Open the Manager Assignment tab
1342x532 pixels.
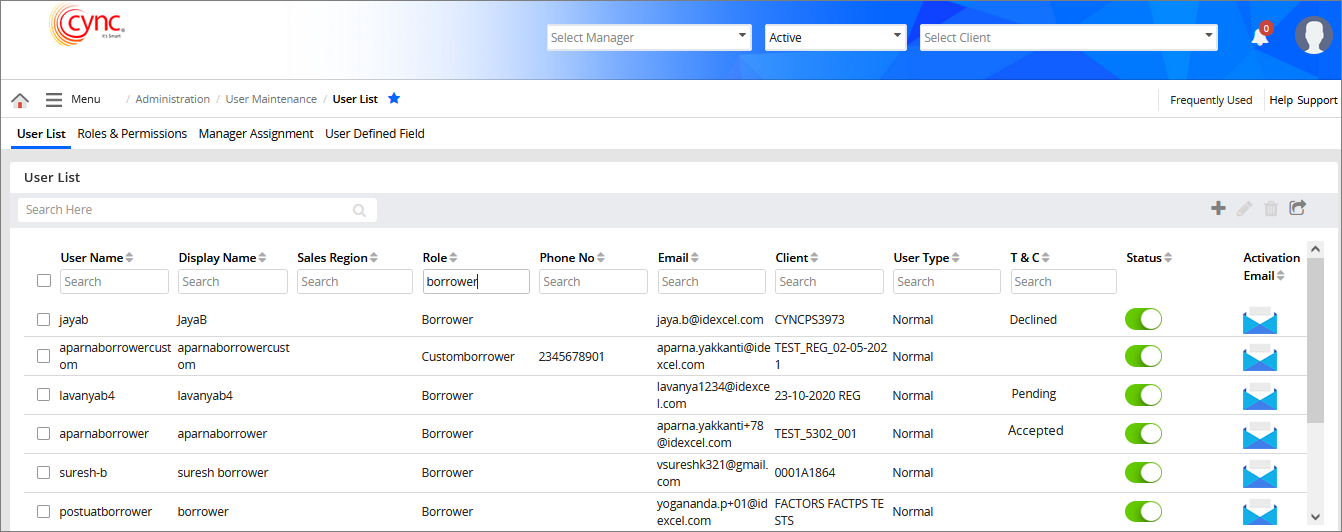(256, 134)
